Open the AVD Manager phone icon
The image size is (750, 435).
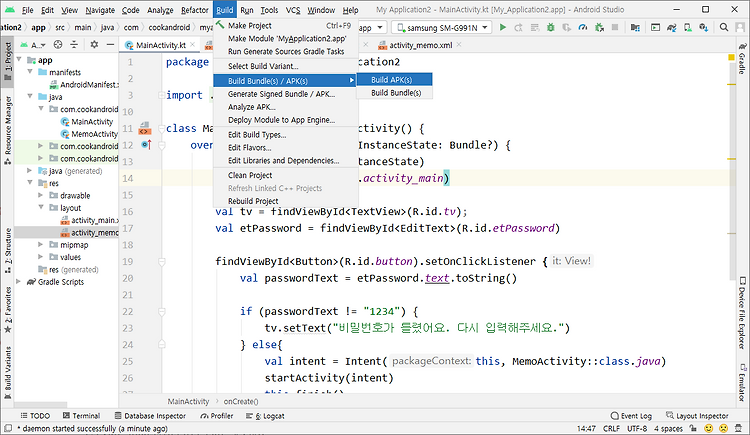click(687, 27)
